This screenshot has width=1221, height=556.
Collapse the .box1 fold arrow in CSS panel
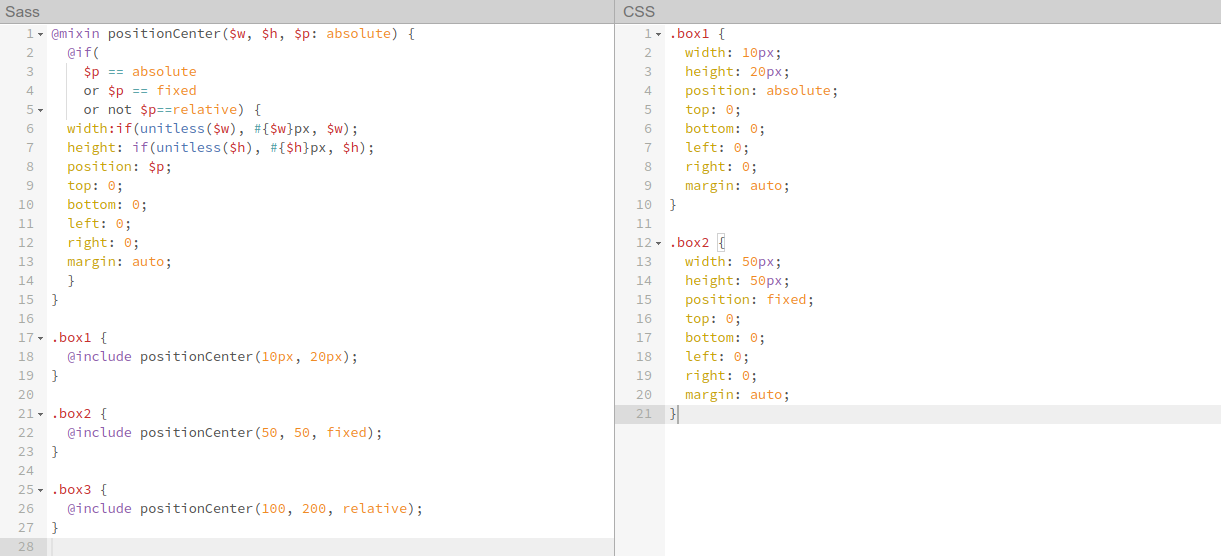click(x=658, y=34)
